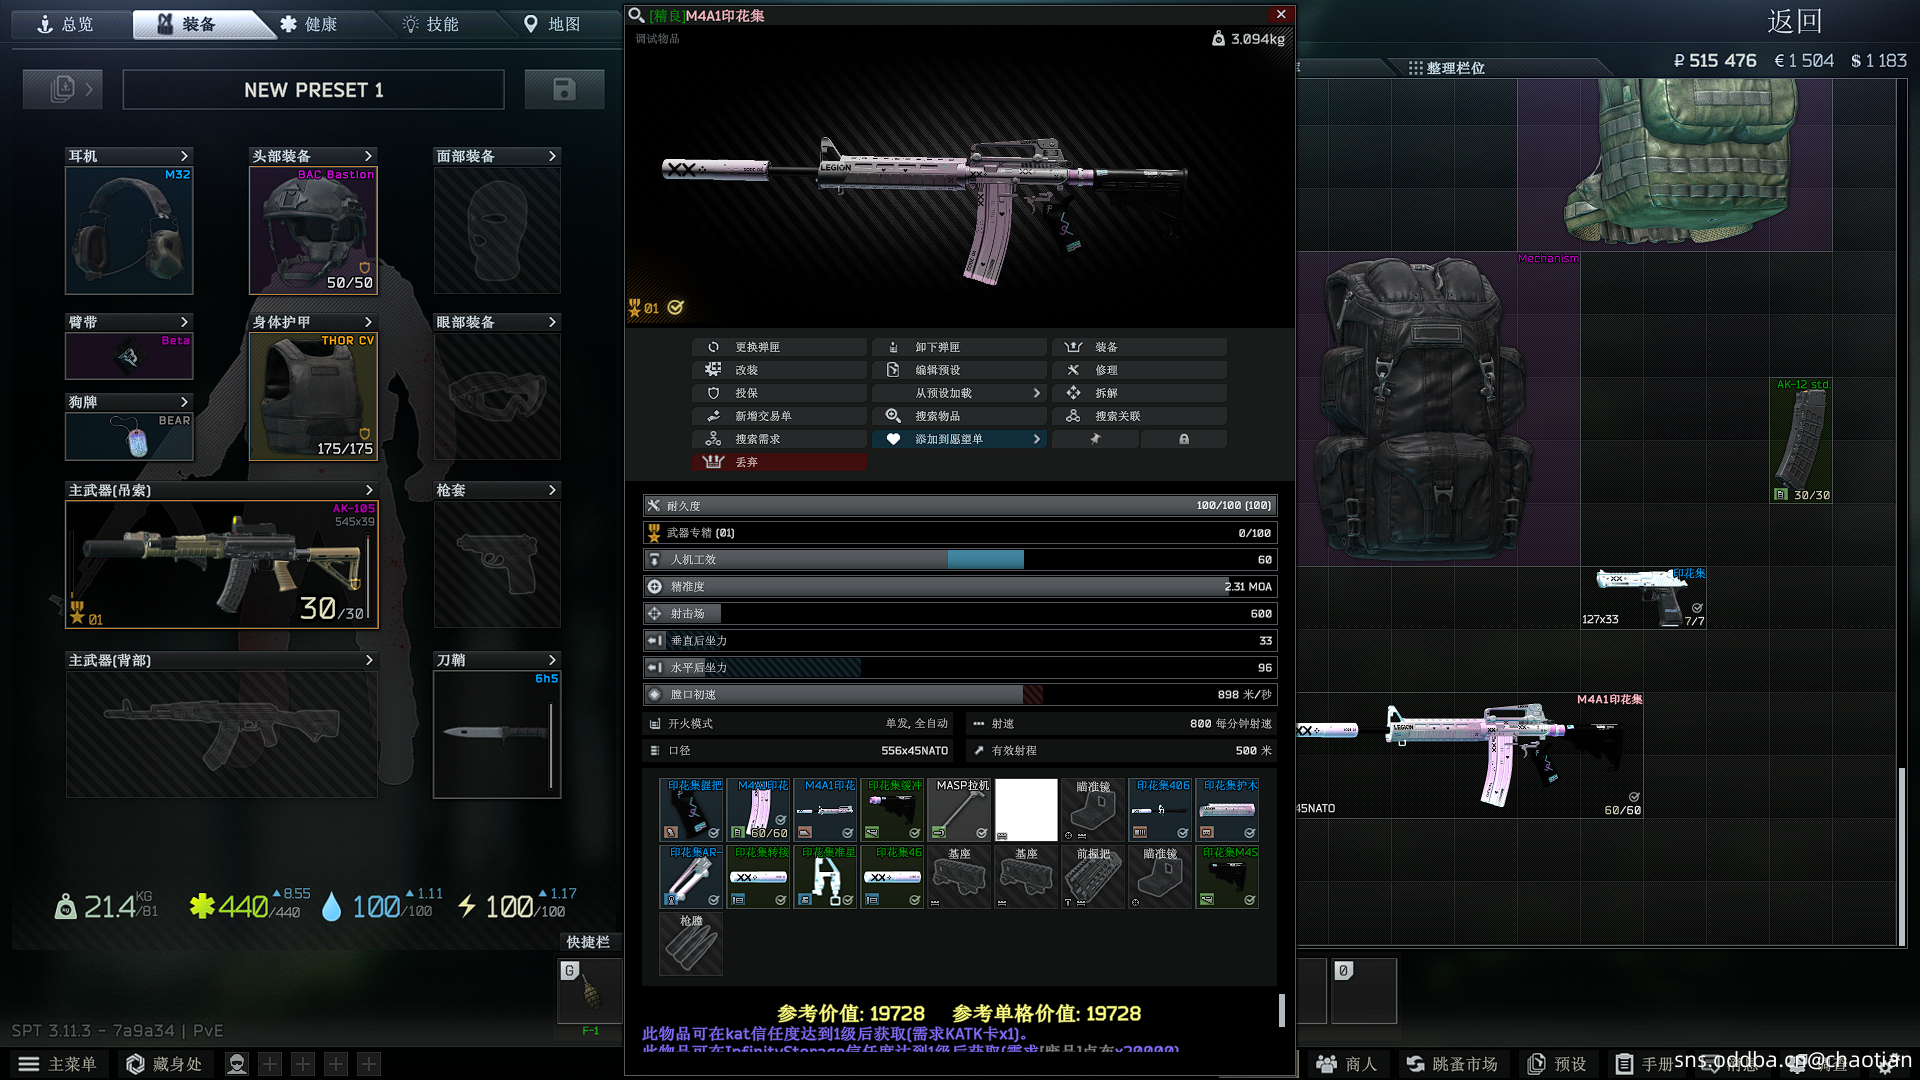Screen dimensions: 1920x1080
Task: Open 编辑预设 edit preset option
Action: tap(959, 370)
